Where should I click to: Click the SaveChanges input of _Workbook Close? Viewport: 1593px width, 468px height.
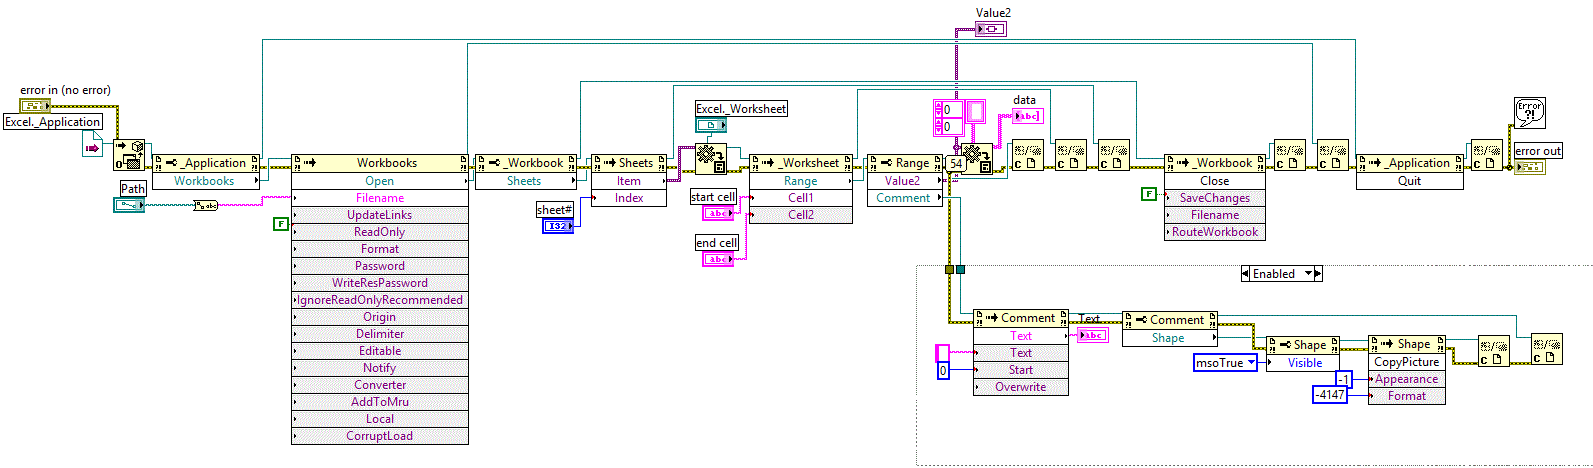click(x=1215, y=198)
